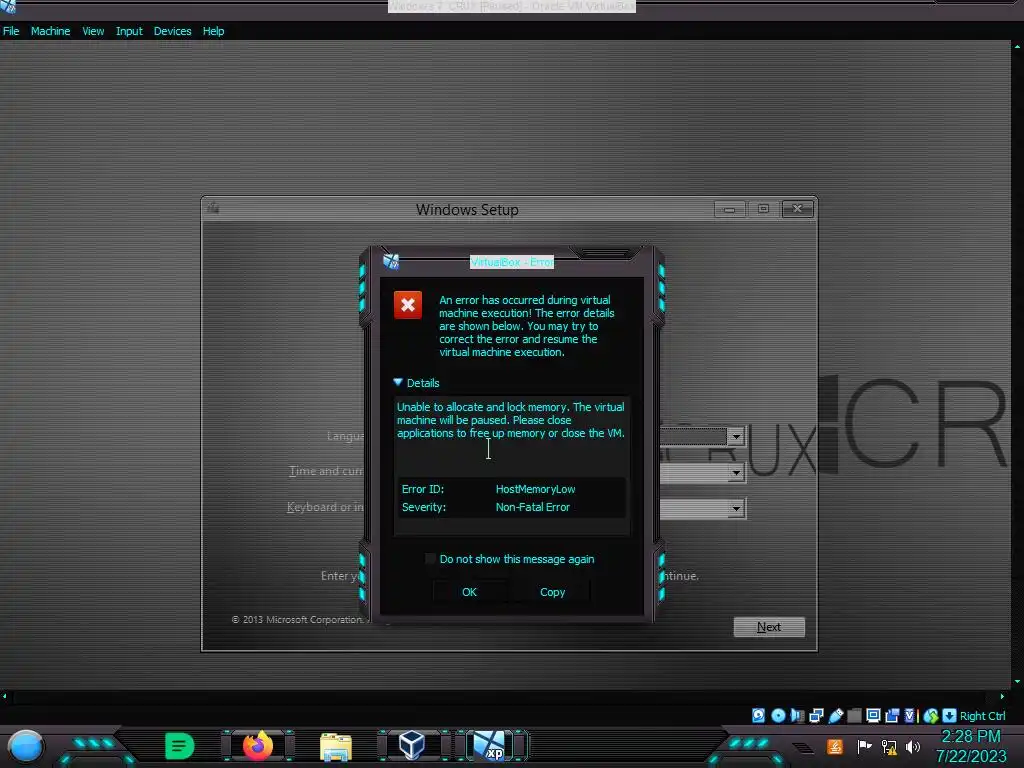Screen dimensions: 1024x768
Task: Launch Firefox from the taskbar
Action: (258, 746)
